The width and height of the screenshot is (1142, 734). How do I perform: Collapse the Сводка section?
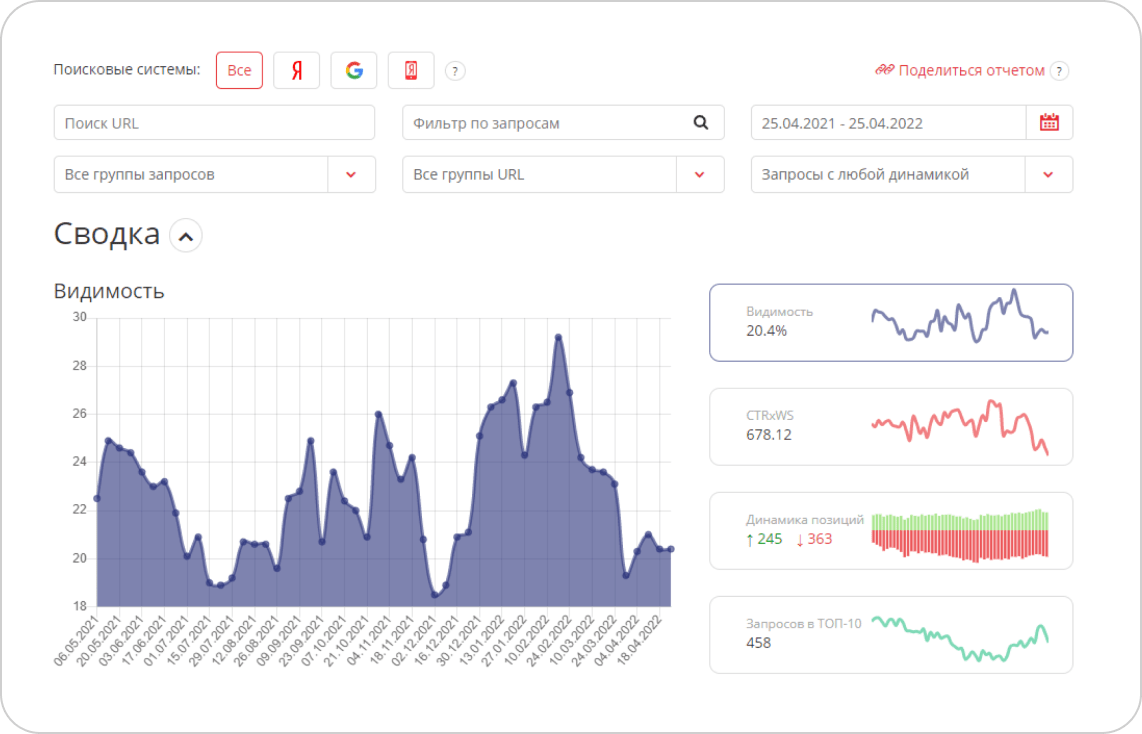pos(186,236)
